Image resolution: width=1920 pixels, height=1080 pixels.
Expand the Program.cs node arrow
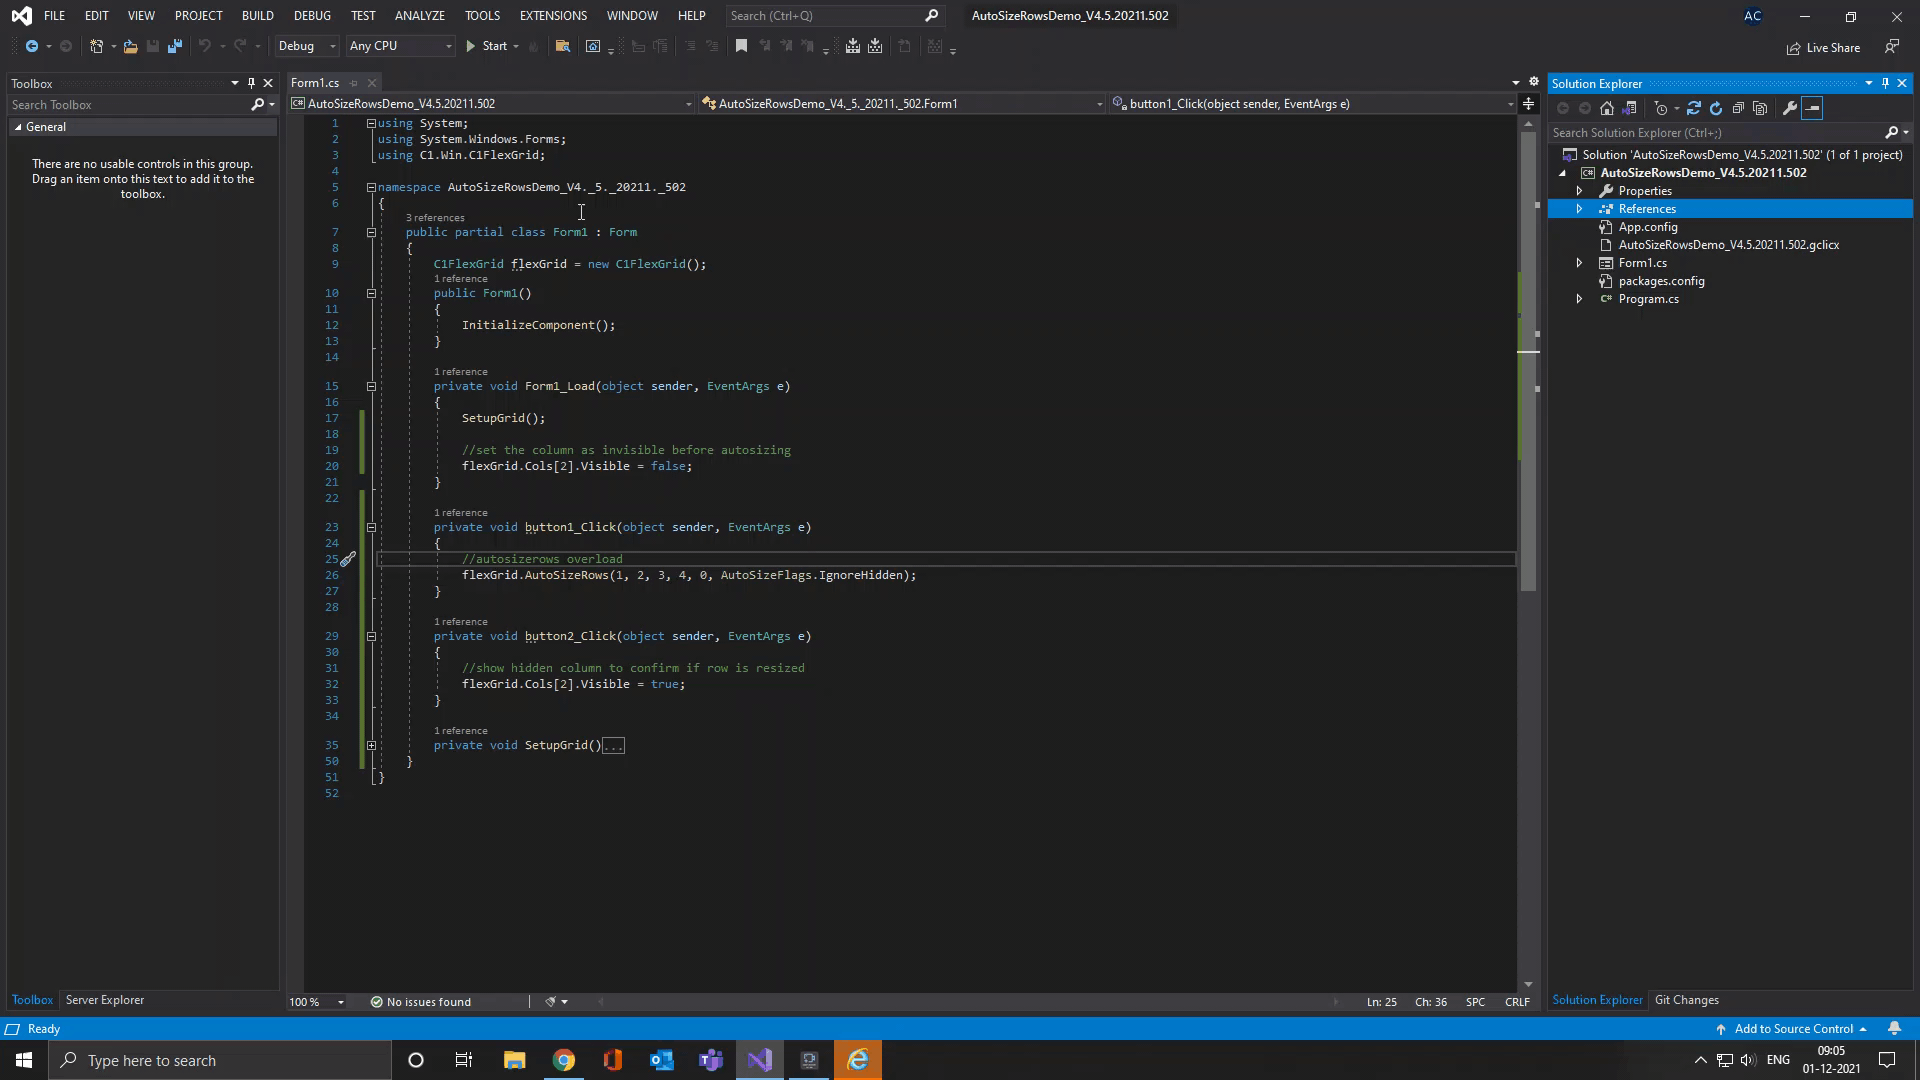tap(1579, 299)
